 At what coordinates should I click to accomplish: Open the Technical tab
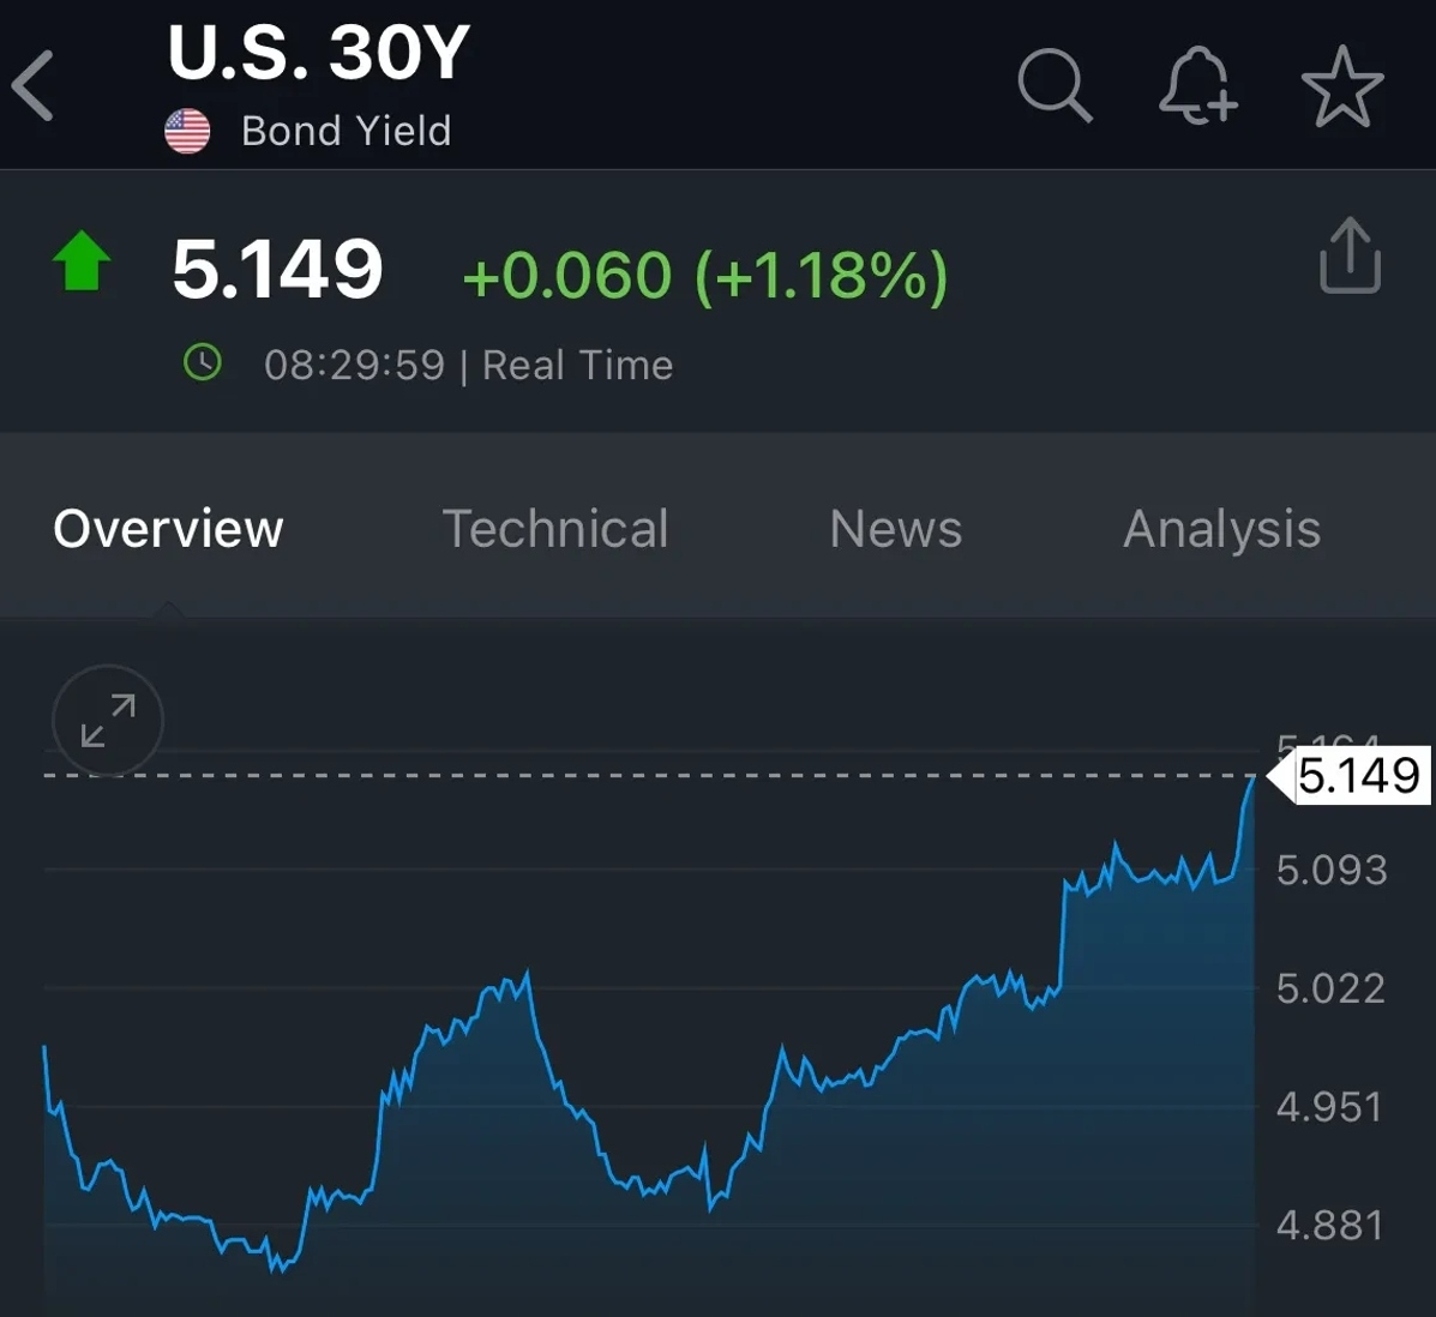[555, 529]
